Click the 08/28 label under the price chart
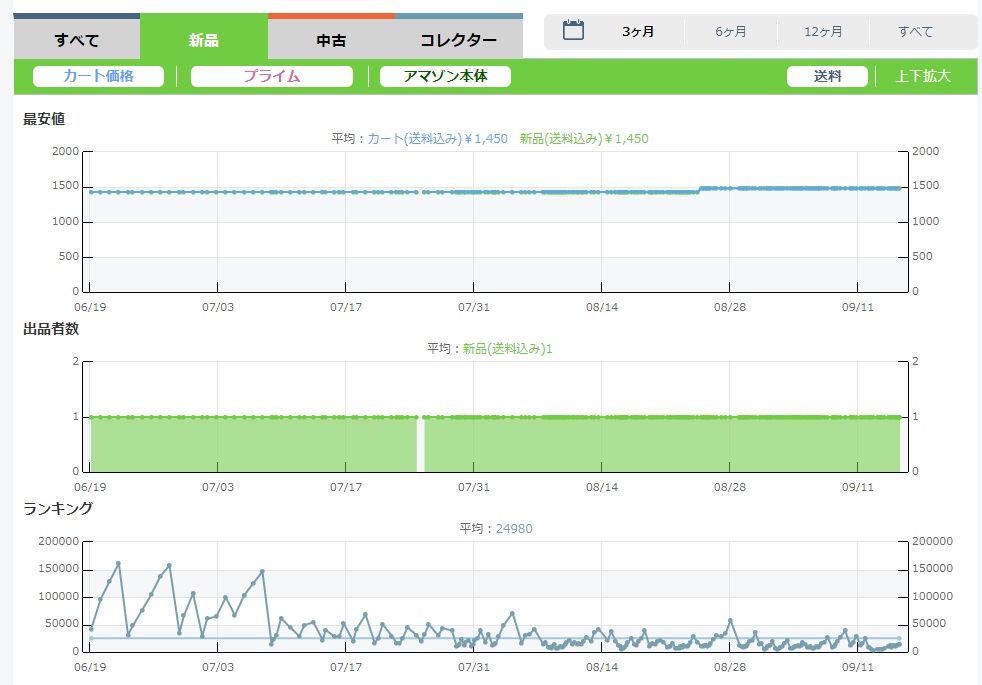 pos(730,307)
